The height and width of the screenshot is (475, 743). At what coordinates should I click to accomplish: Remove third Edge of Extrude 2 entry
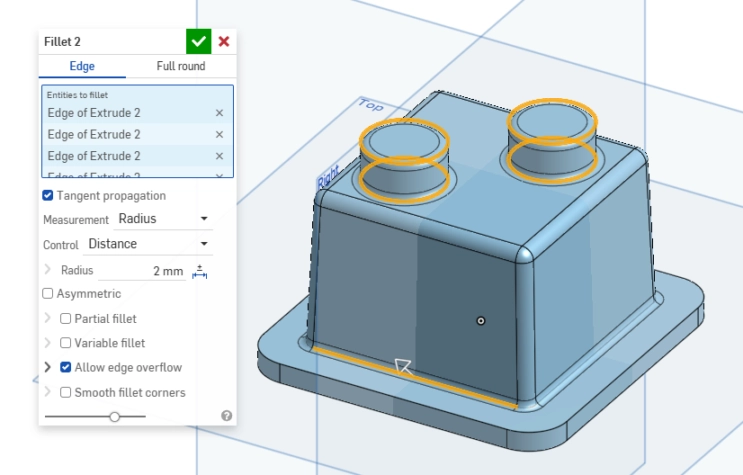tap(219, 156)
